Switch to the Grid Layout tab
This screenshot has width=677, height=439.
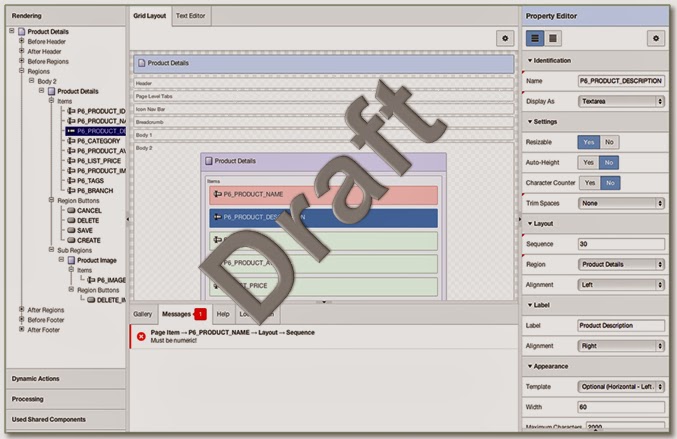click(149, 16)
